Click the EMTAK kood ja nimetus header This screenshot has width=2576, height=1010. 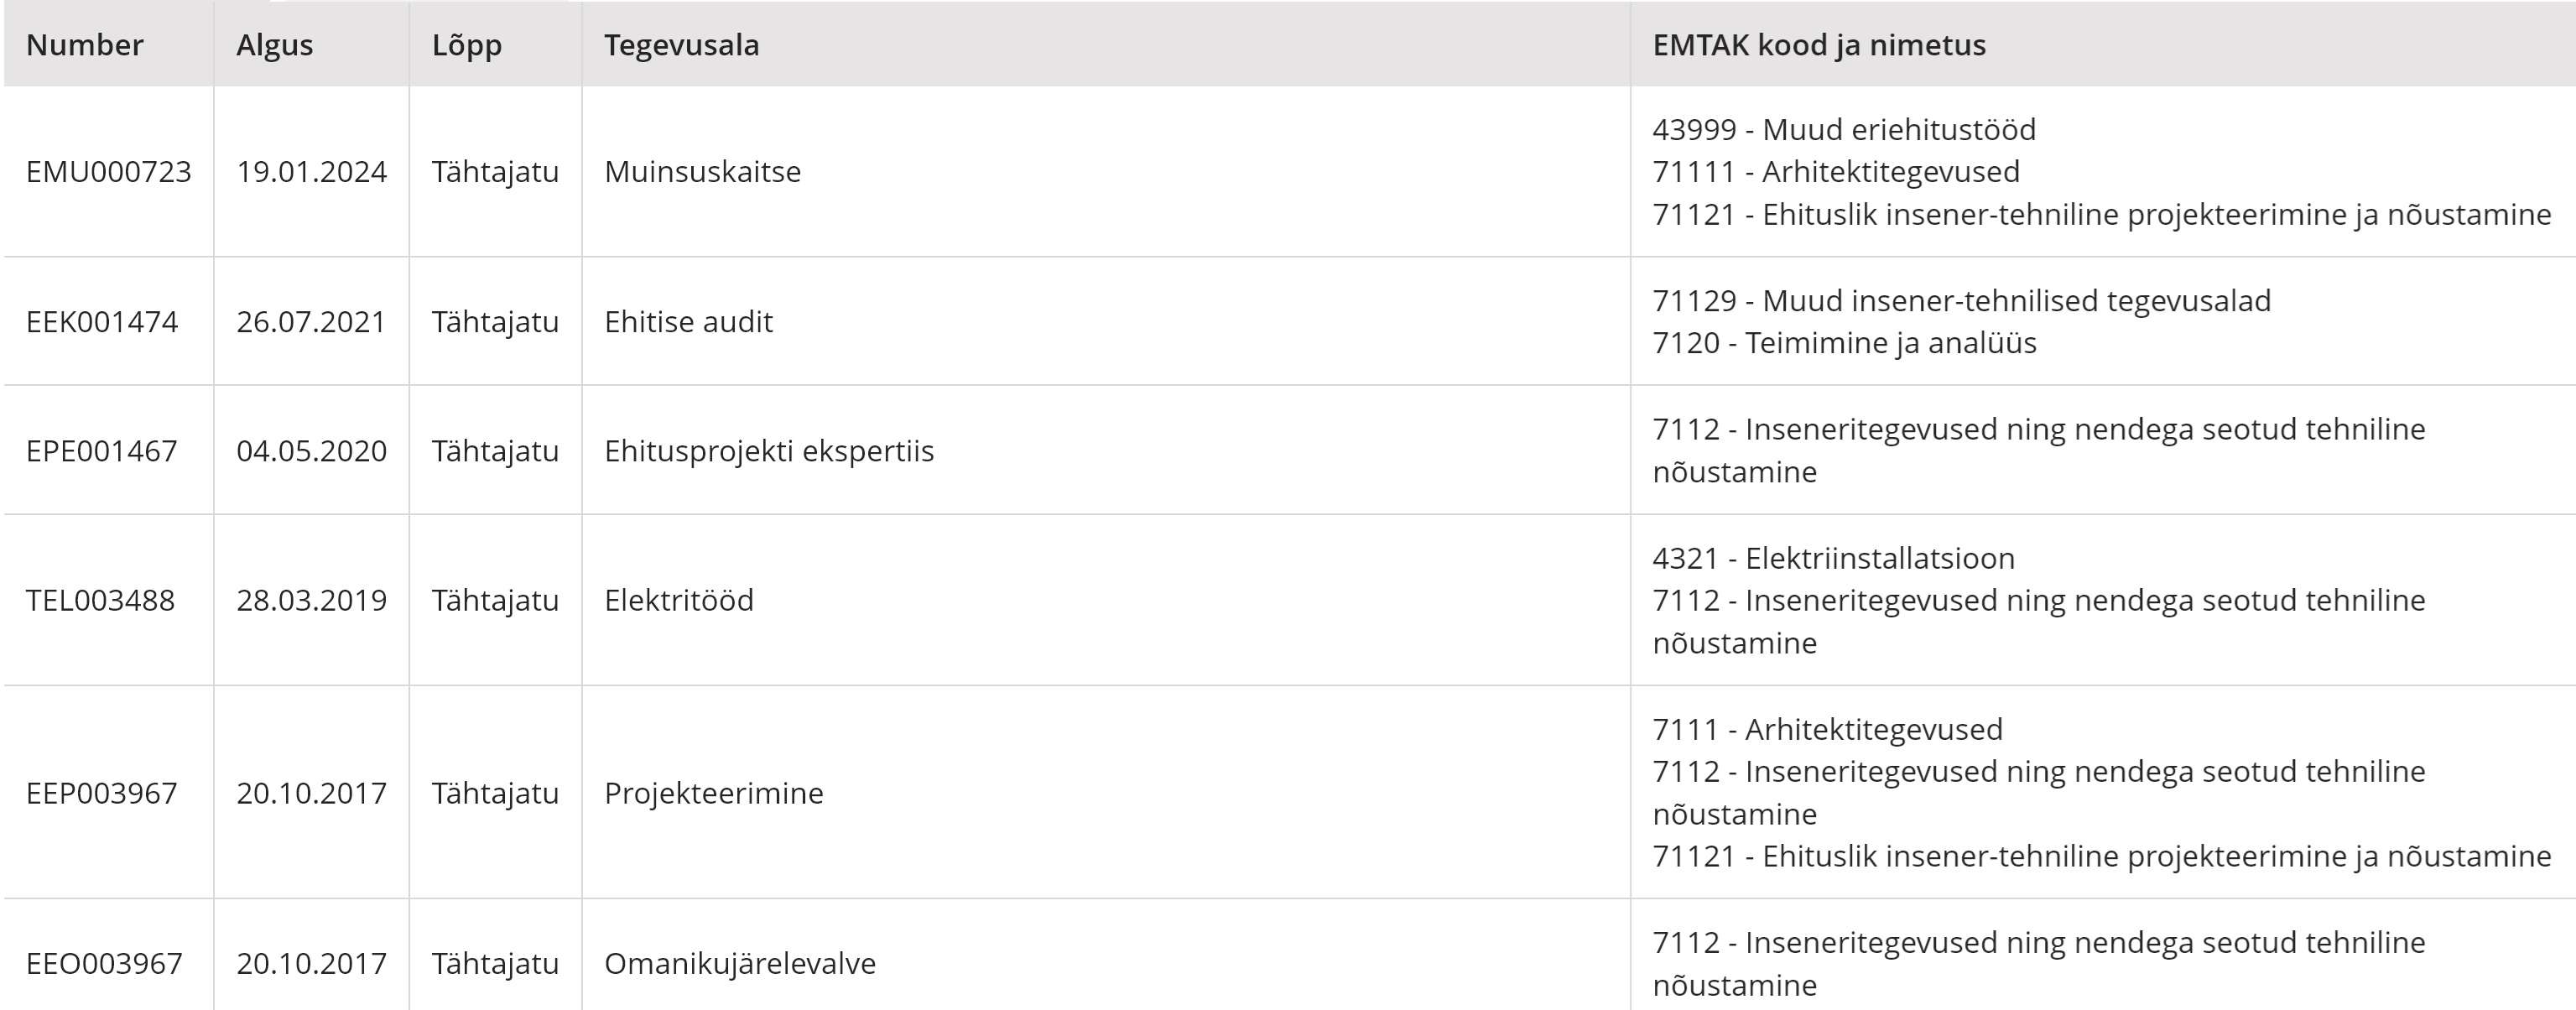click(x=1818, y=45)
